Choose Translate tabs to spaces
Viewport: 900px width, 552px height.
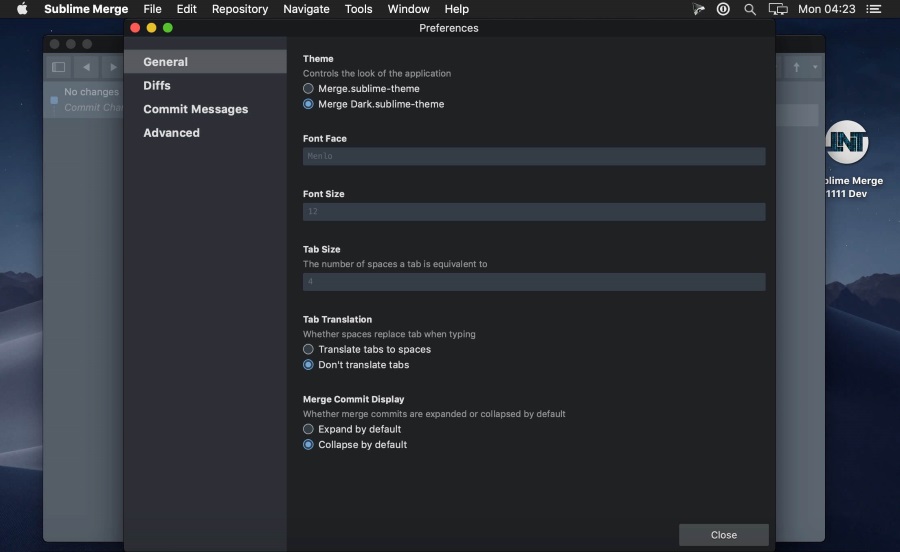[x=308, y=349]
